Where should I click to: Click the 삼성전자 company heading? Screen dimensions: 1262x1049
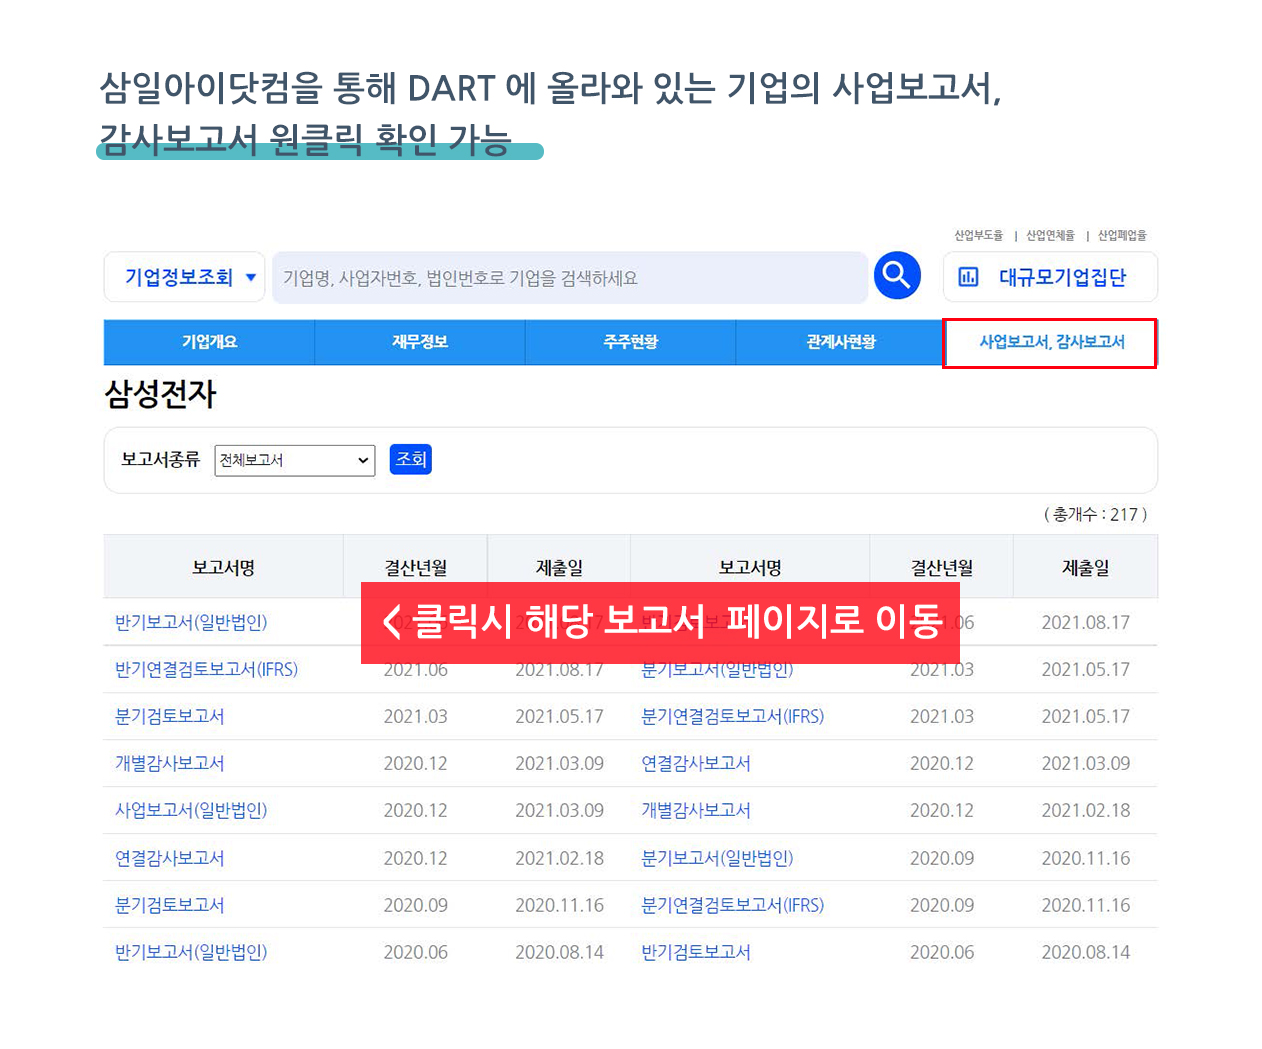(x=161, y=393)
